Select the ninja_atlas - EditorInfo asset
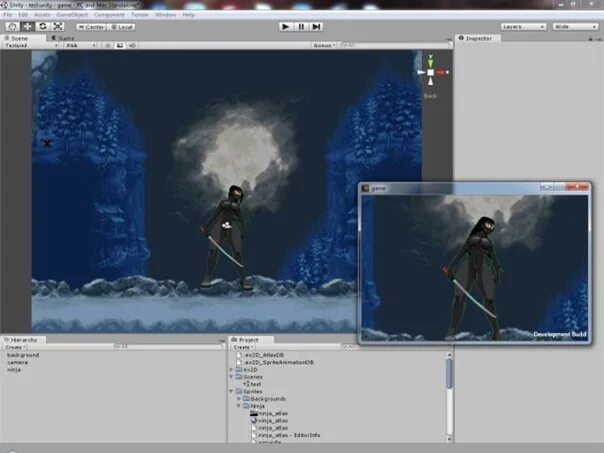604x453 pixels. click(285, 435)
